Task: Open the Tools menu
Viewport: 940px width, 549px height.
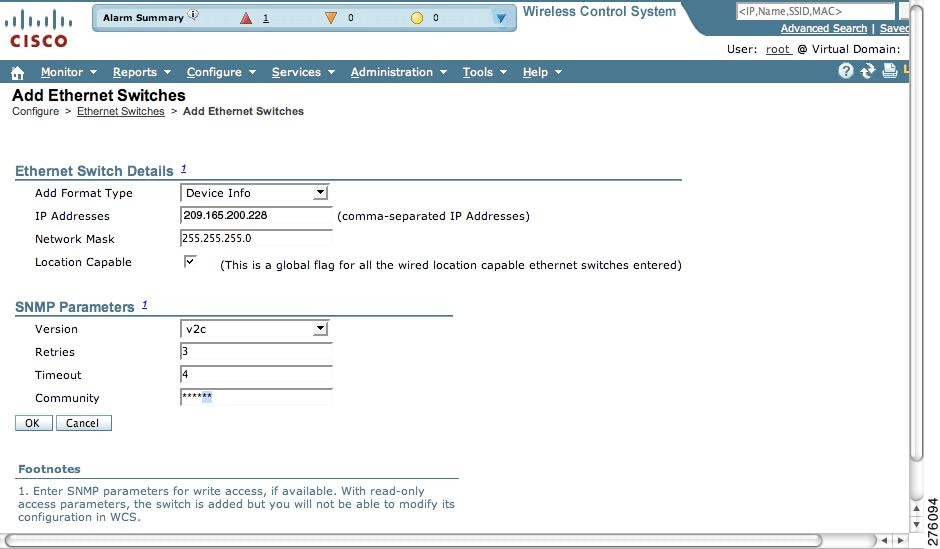Action: pyautogui.click(x=484, y=72)
